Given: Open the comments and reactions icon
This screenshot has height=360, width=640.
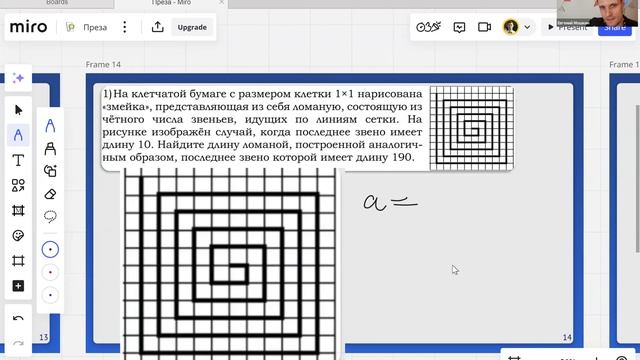Looking at the screenshot, I should pos(459,27).
